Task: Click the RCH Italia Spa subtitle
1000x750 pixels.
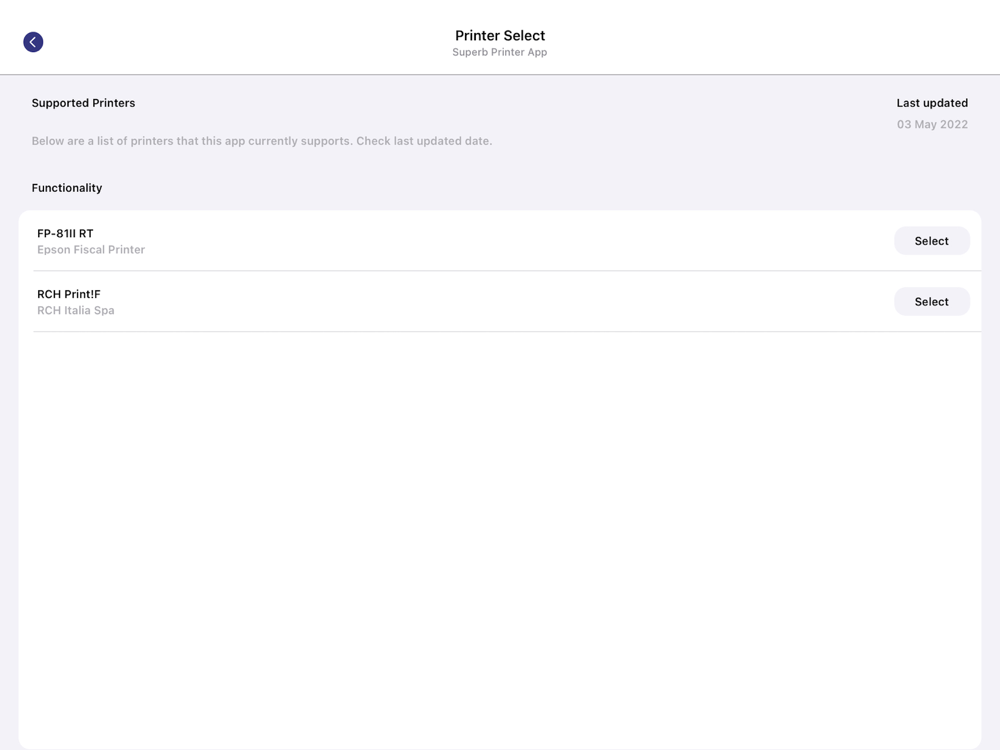Action: [76, 311]
